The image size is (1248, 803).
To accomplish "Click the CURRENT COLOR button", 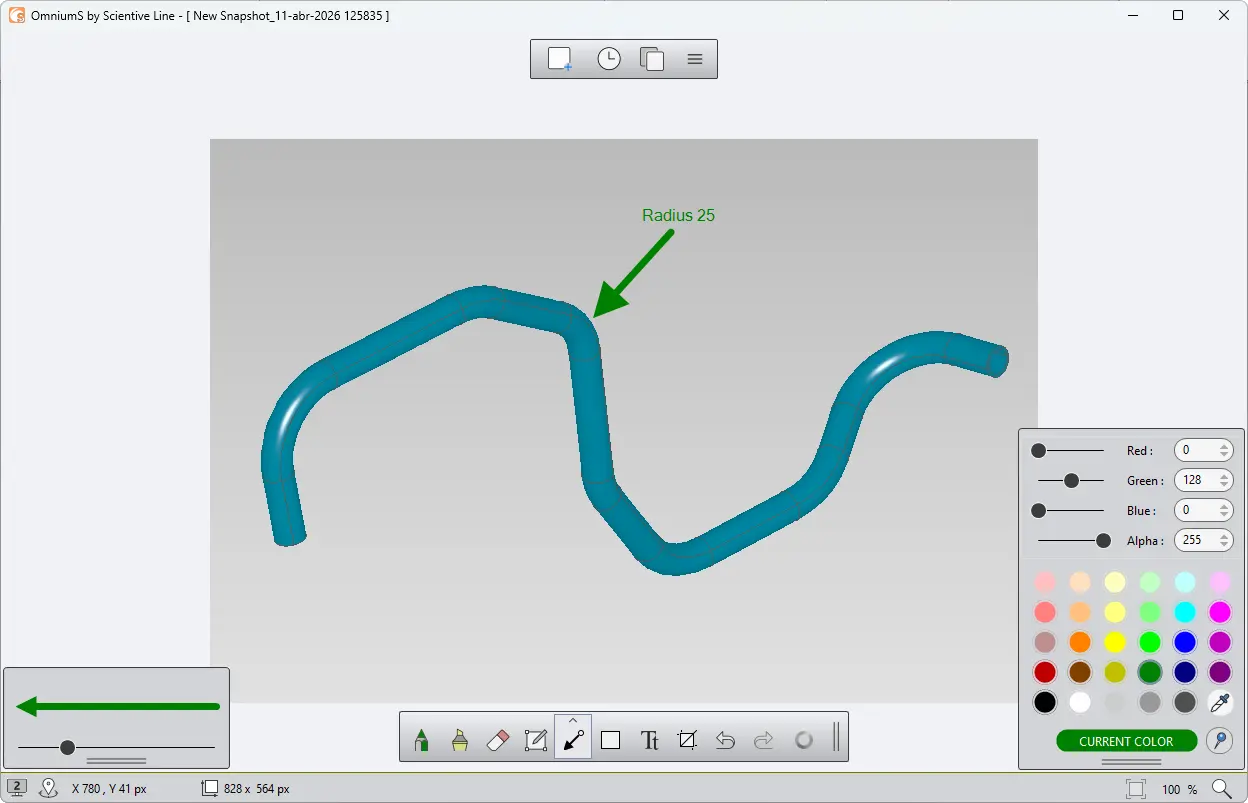I will (1126, 741).
